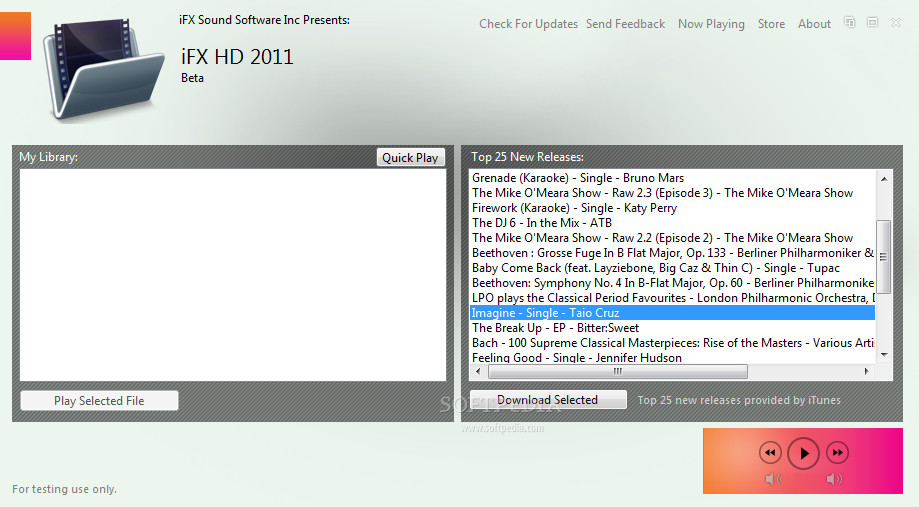Viewport: 919px width, 507px height.
Task: Click the horizontal scroll right arrow
Action: pyautogui.click(x=866, y=371)
